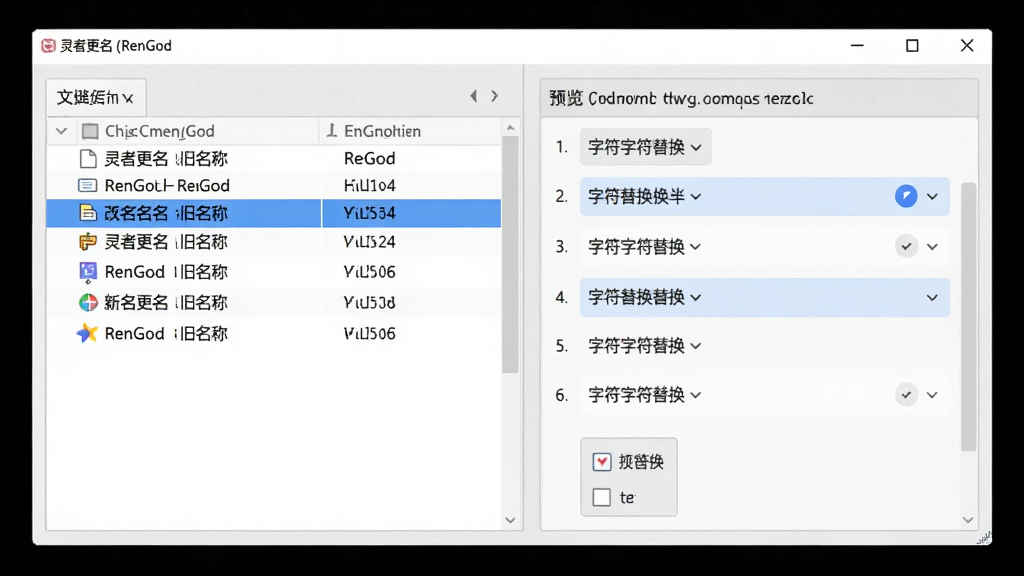Click the preview panel vertical scrollbar thumb
Image resolution: width=1024 pixels, height=576 pixels.
(x=968, y=317)
